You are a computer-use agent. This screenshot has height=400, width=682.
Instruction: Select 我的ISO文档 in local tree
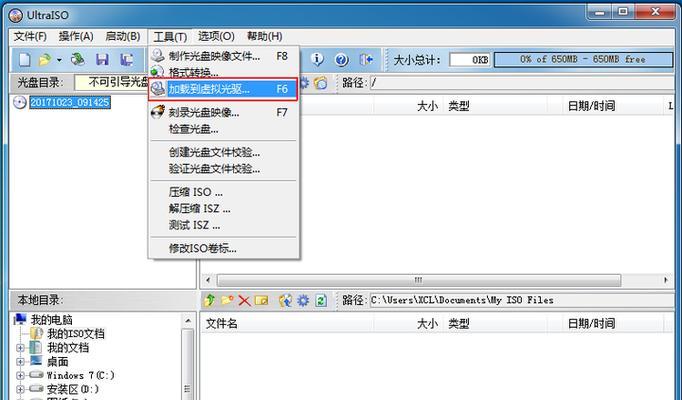point(76,334)
